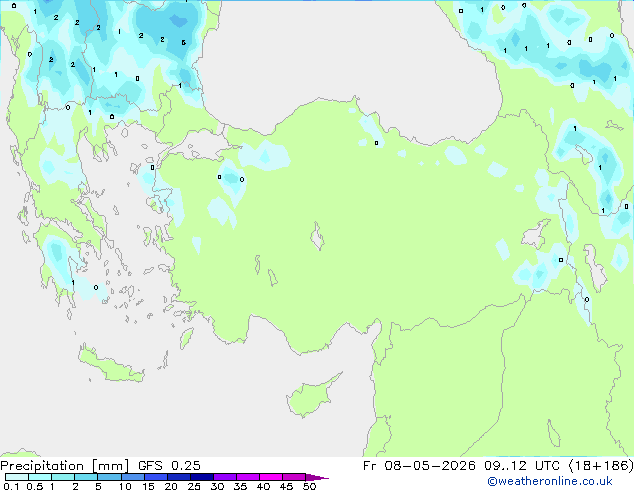The image size is (634, 490).
Task: Open the weatheronline.co.uk link
Action: point(550,481)
